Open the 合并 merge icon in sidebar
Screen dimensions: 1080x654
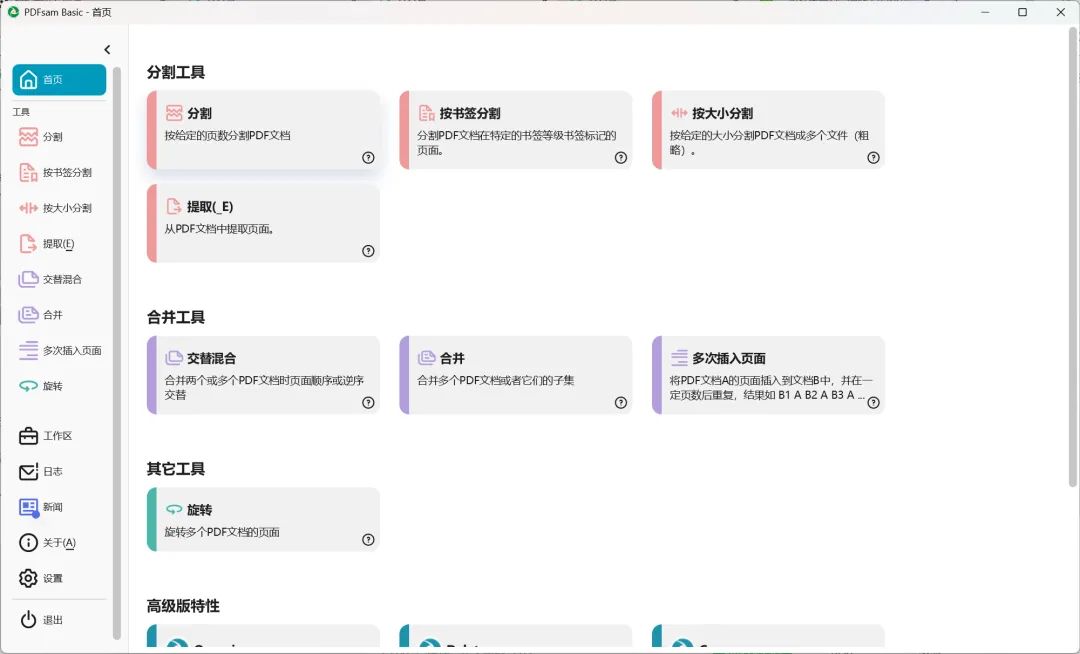pyautogui.click(x=28, y=315)
